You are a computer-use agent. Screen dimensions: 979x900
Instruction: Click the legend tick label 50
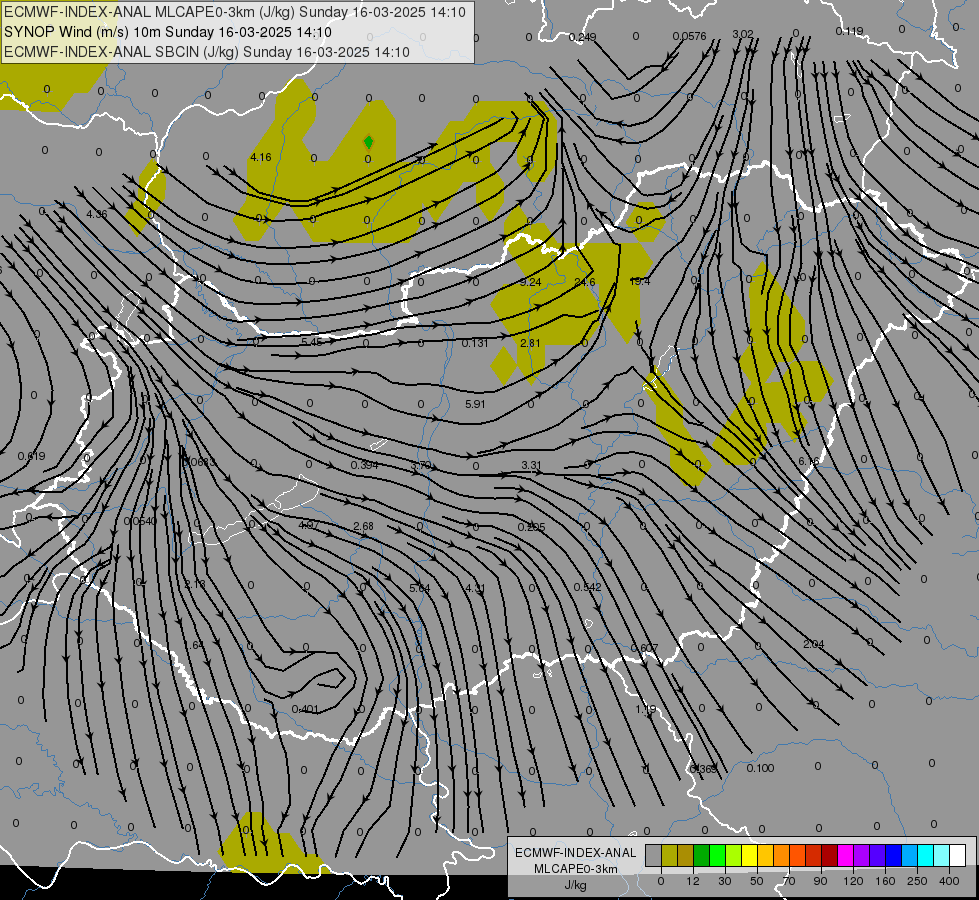point(757,881)
